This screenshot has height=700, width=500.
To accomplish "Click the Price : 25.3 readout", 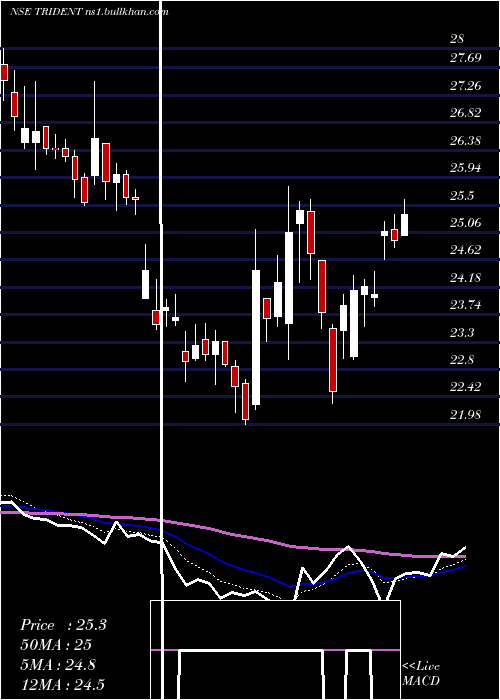I will coord(63,625).
